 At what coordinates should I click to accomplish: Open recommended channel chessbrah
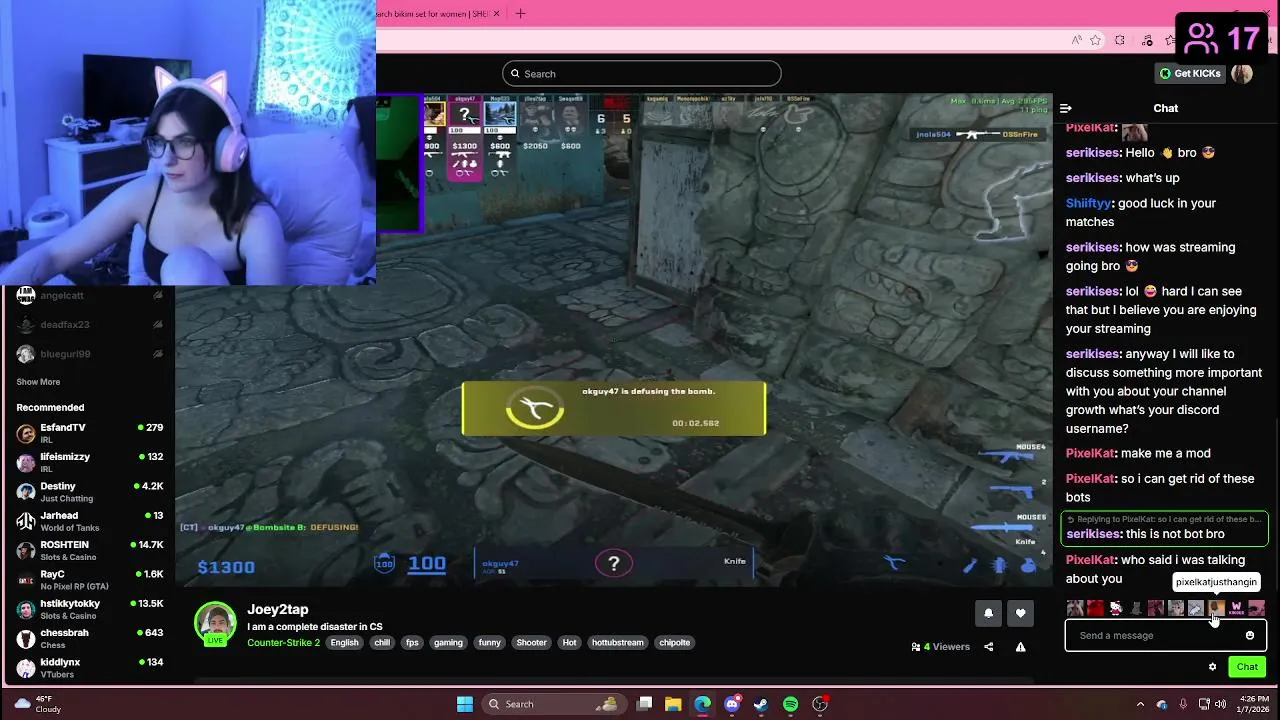(x=90, y=638)
